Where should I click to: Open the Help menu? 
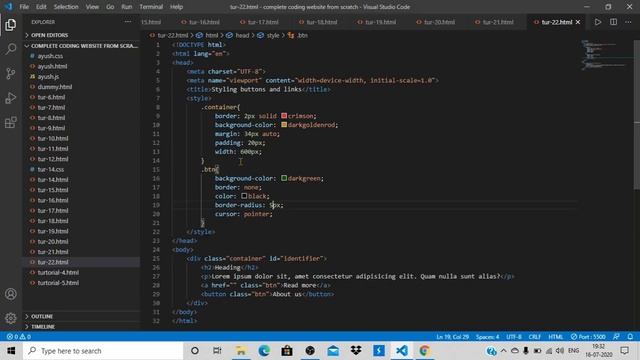point(176,7)
